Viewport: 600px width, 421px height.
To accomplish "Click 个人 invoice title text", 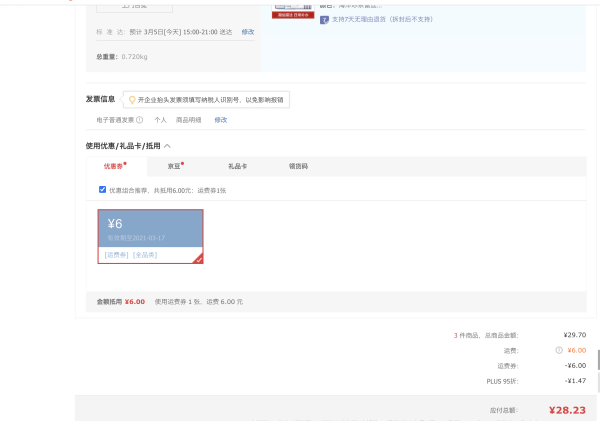I will (160, 120).
